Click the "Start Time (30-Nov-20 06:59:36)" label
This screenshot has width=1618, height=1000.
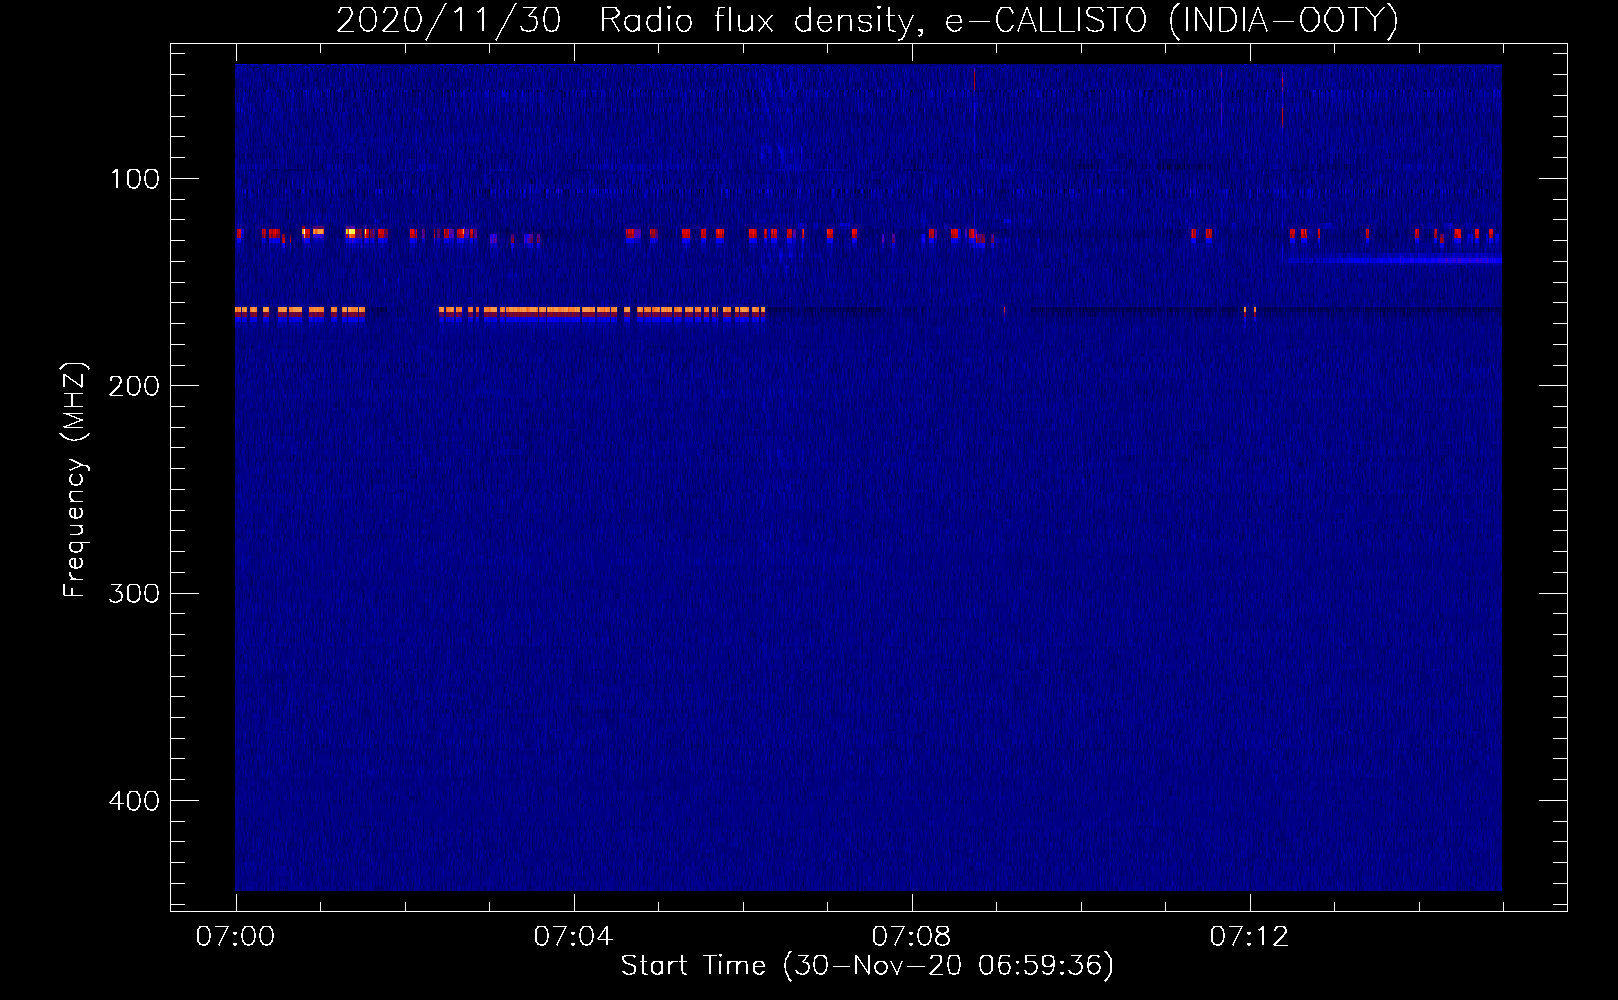867,965
